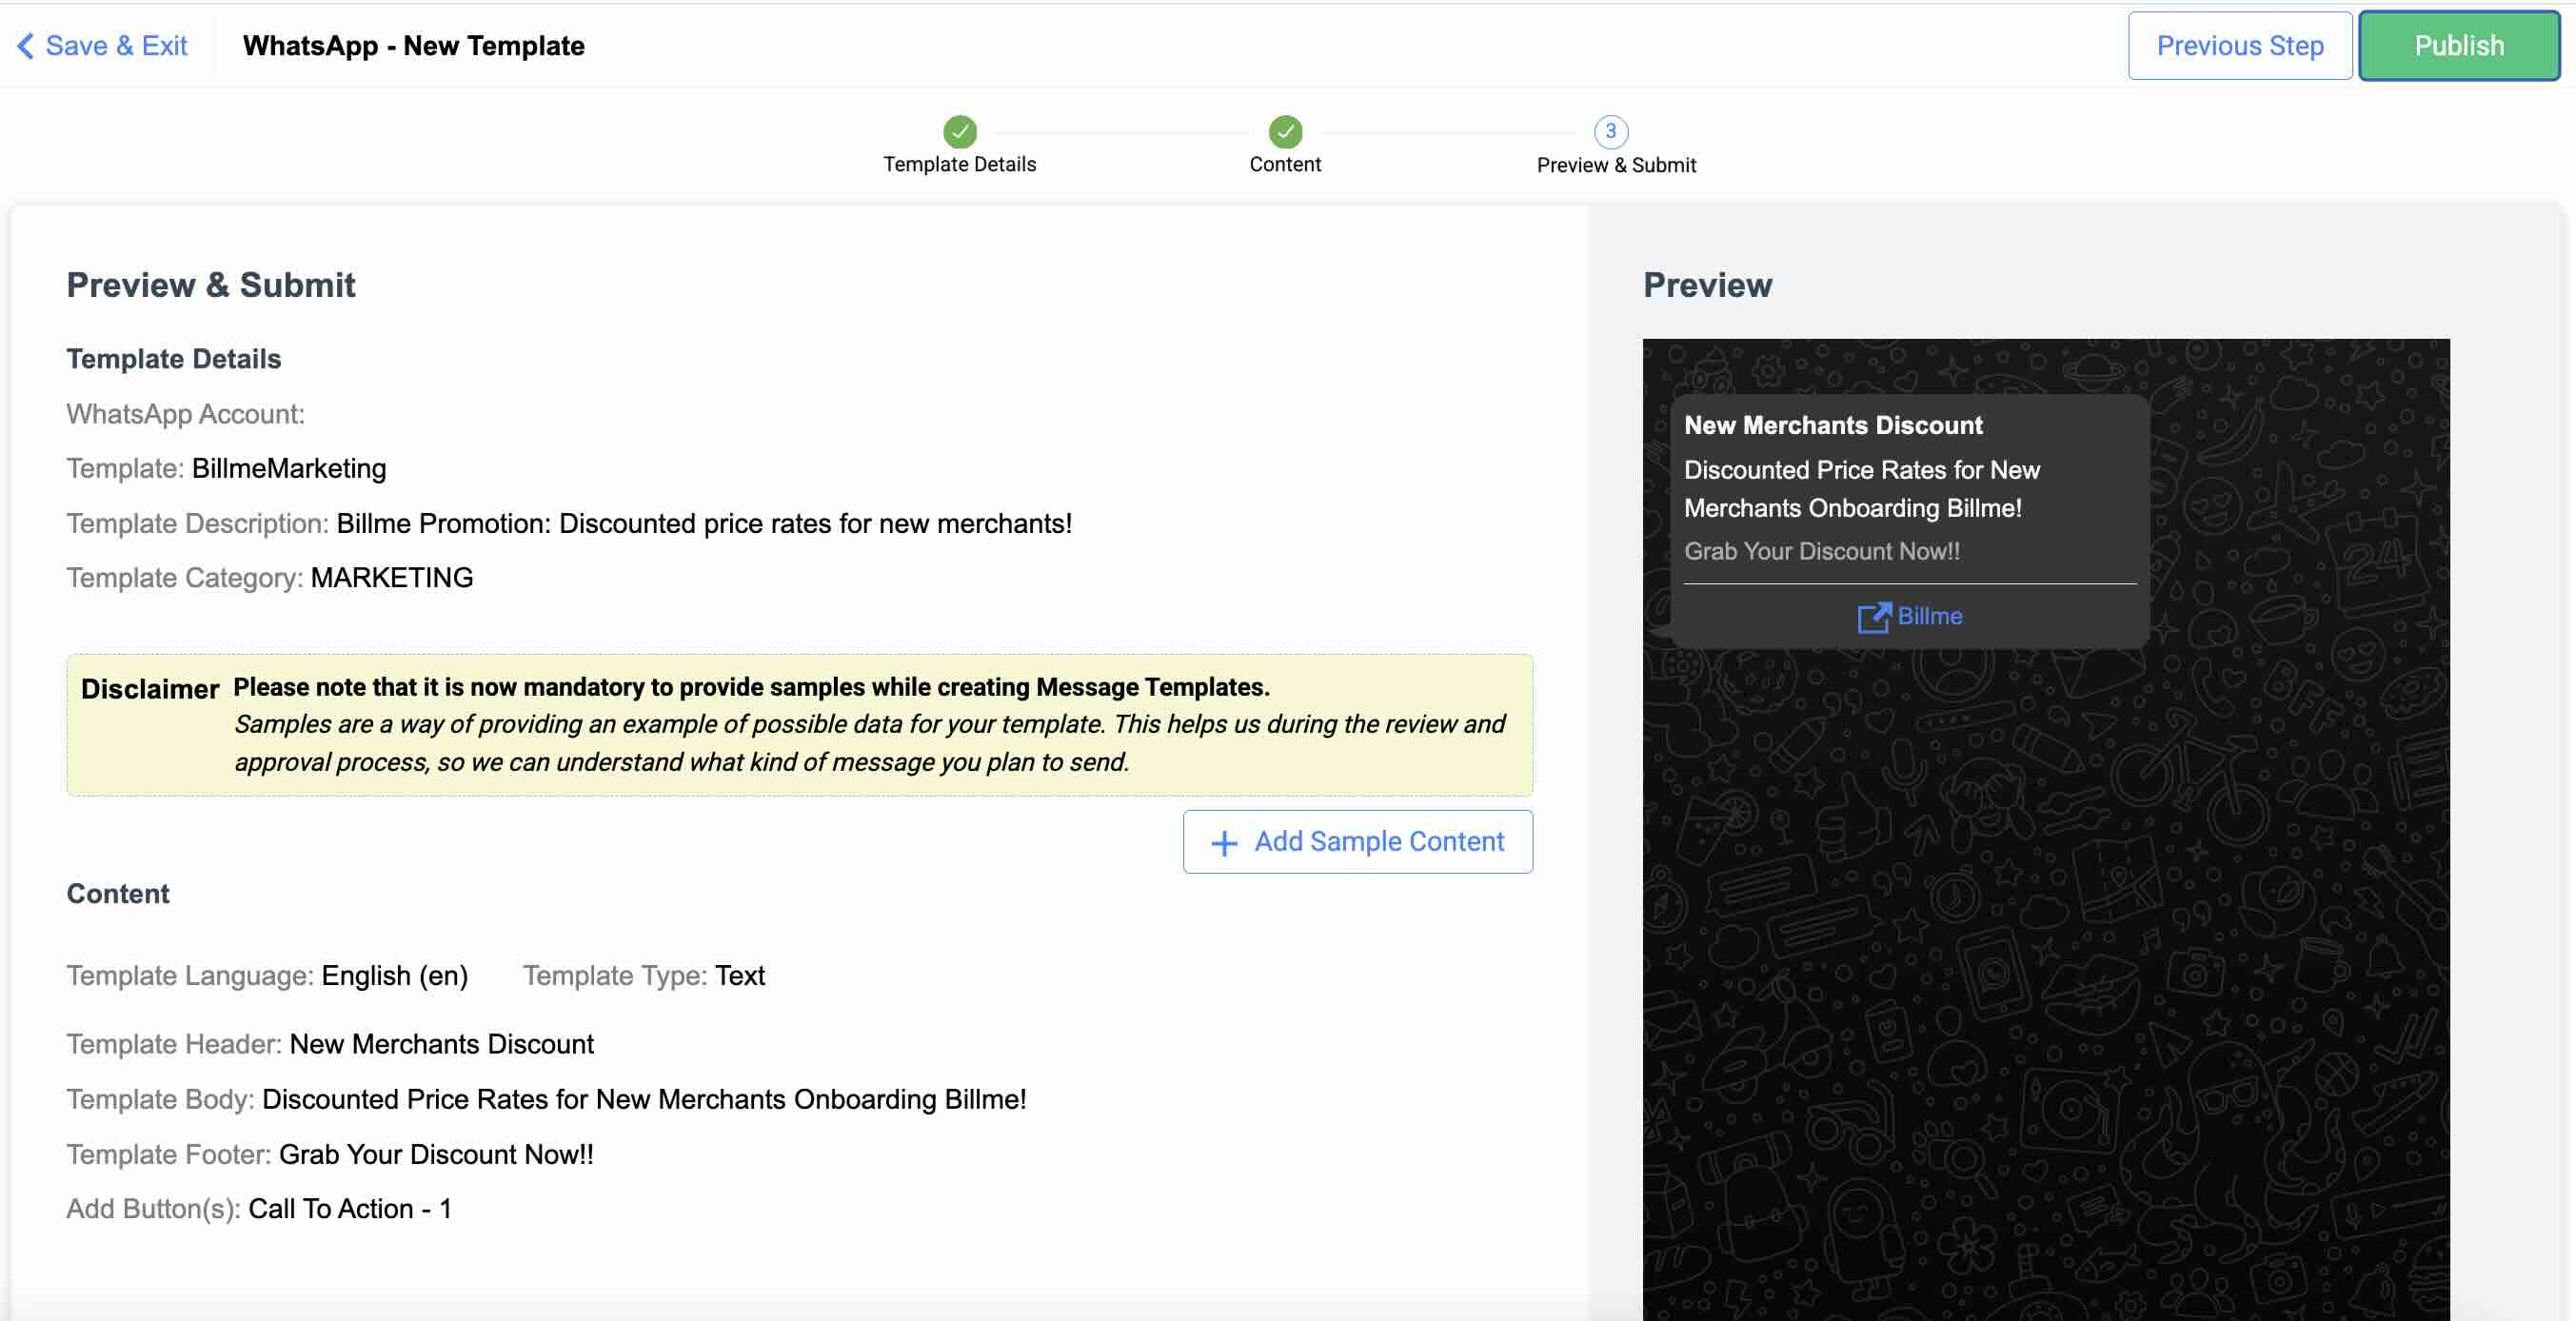
Task: Click the Add Sample Content button
Action: [1357, 842]
